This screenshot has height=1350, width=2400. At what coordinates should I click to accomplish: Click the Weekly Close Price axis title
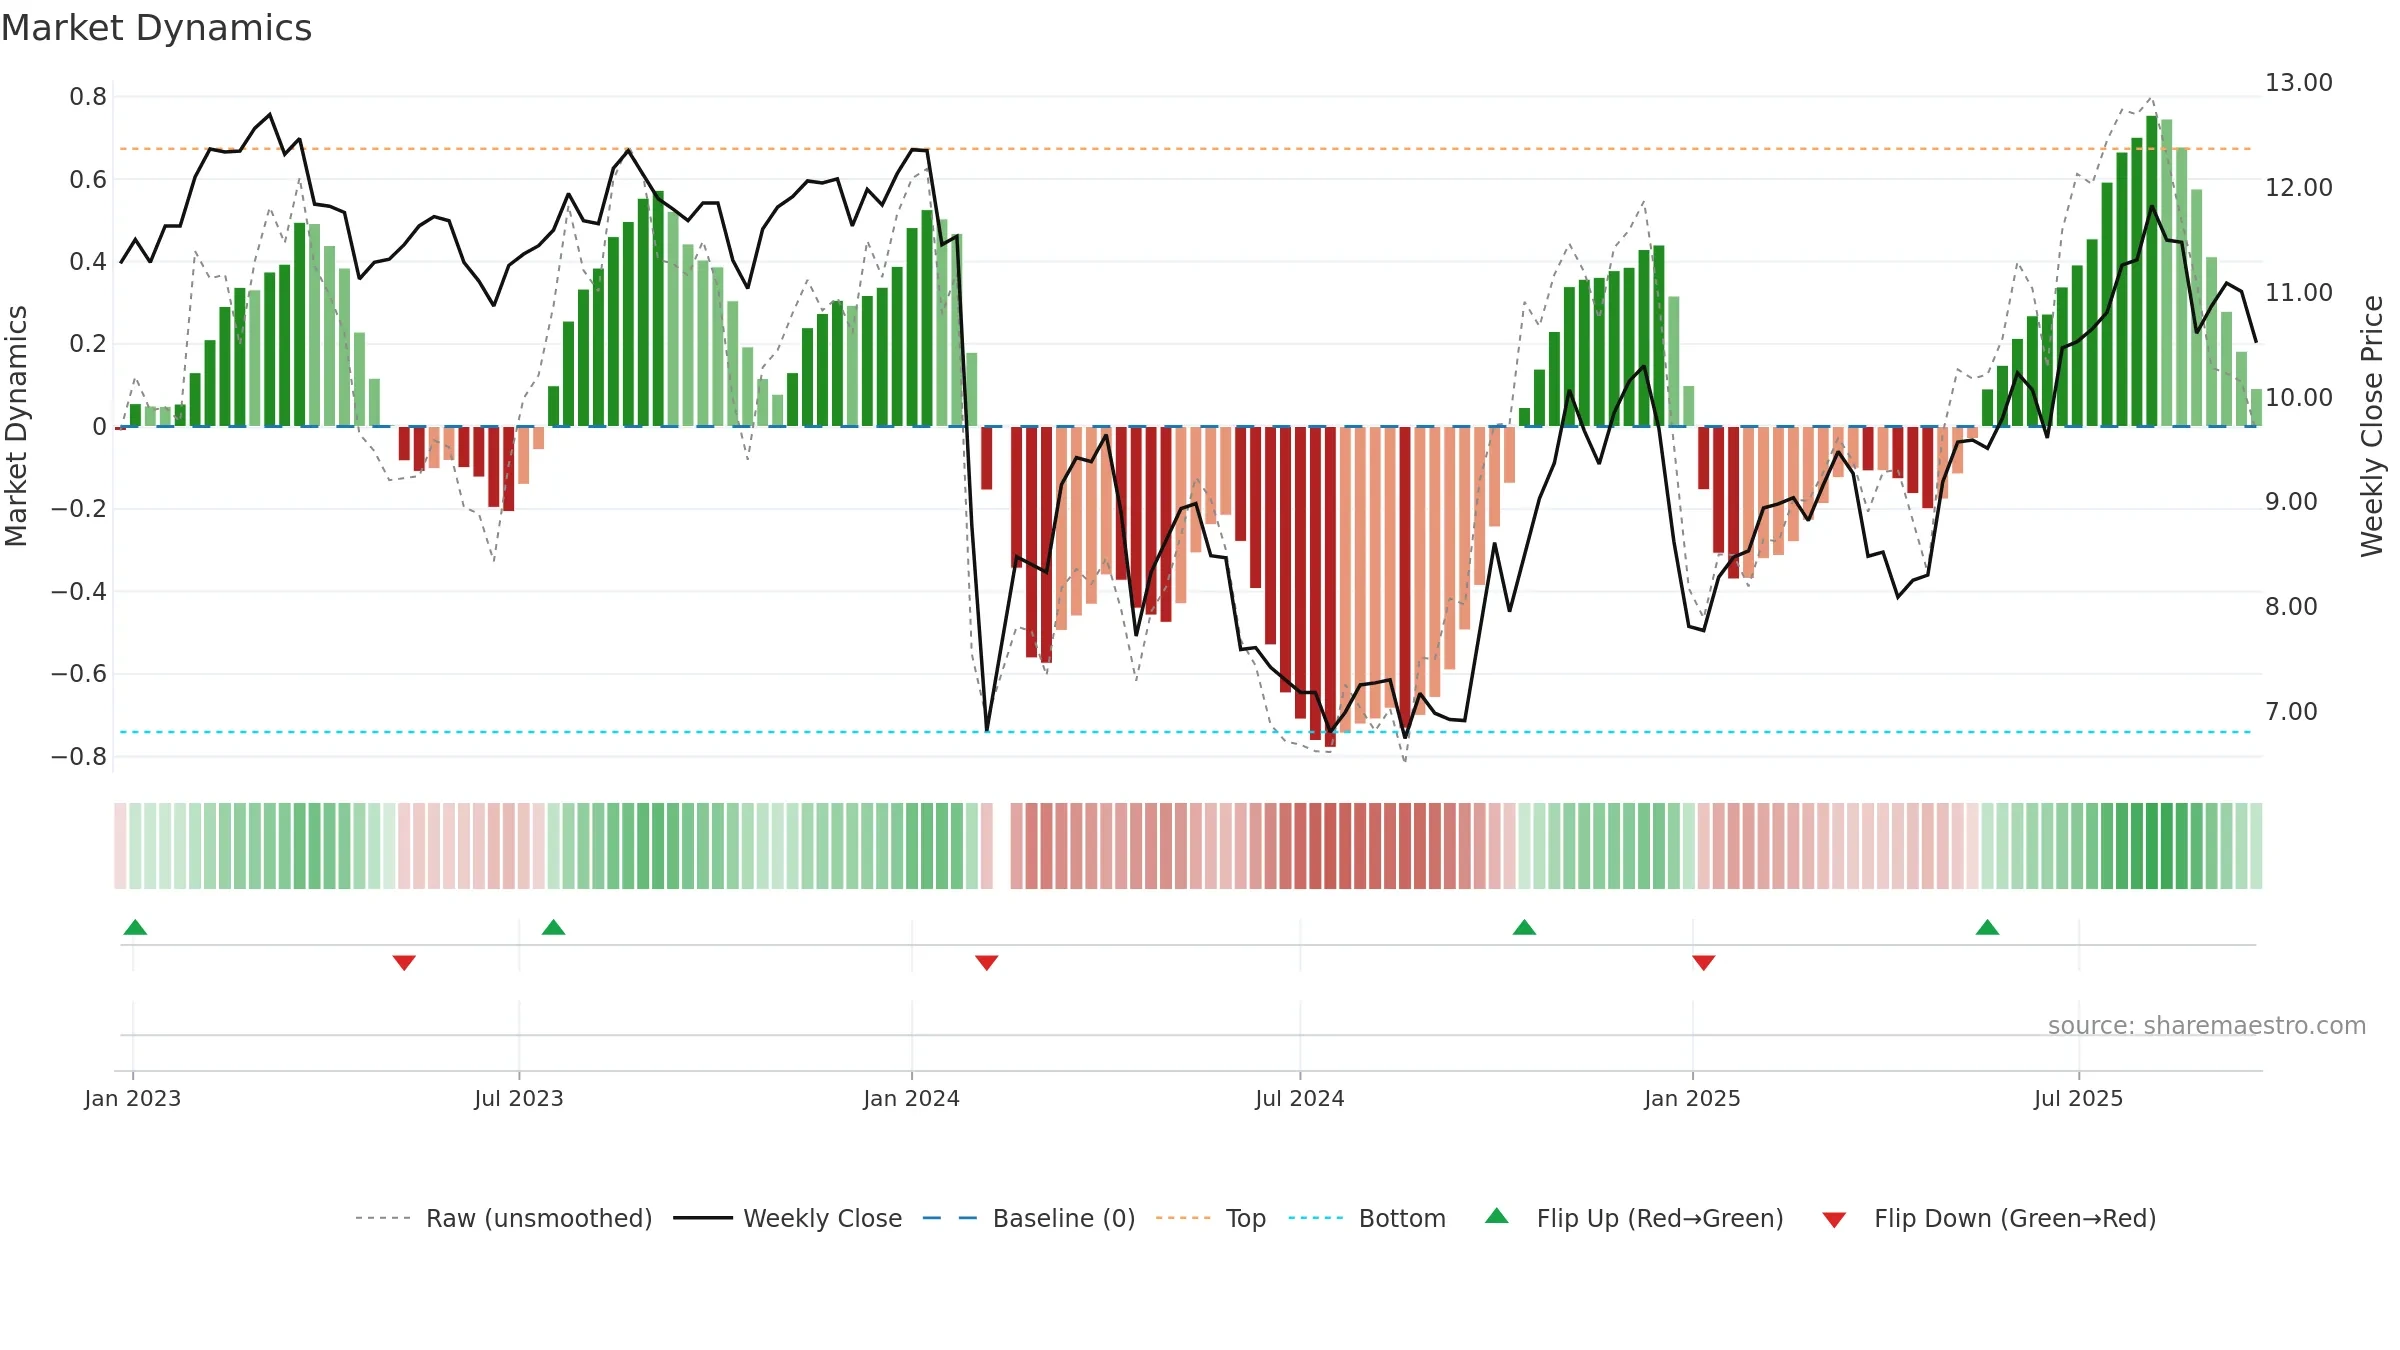(x=2372, y=426)
